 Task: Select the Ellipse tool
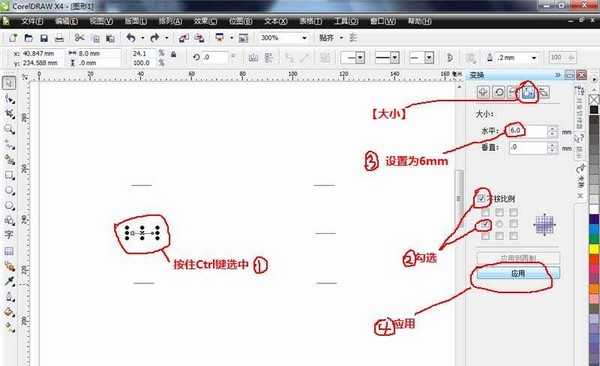9,190
